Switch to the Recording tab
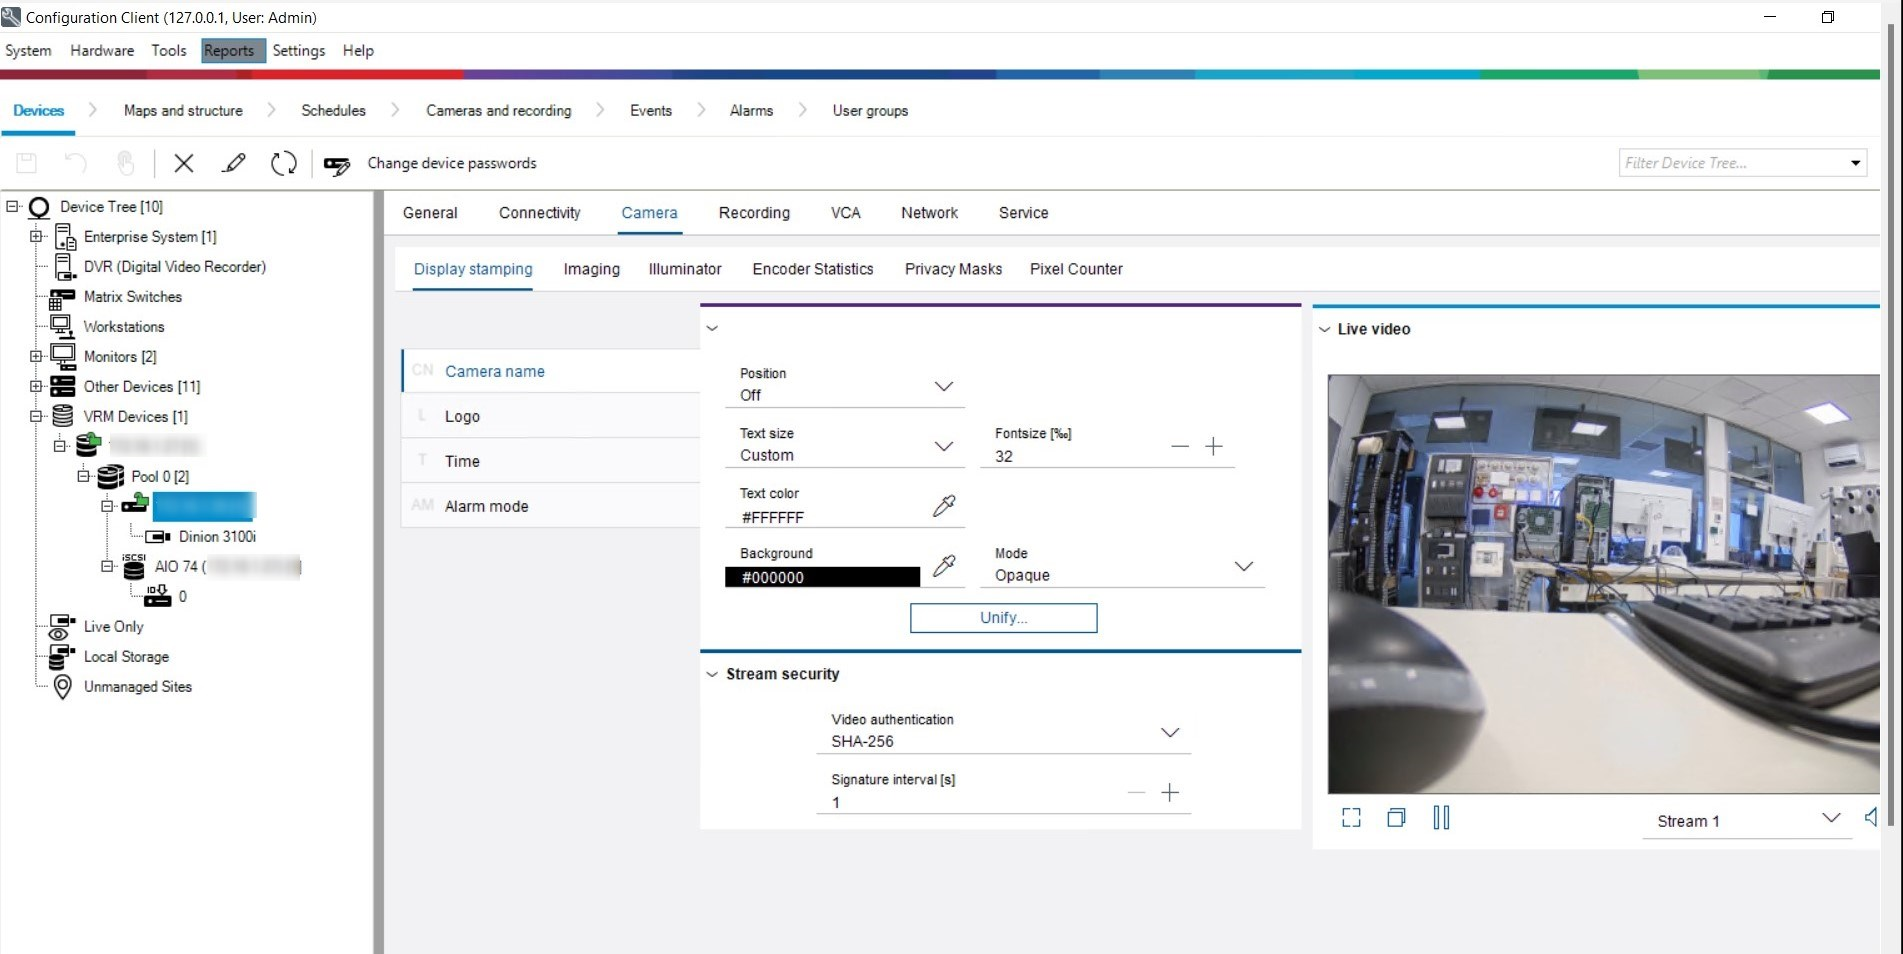The image size is (1903, 954). (x=754, y=213)
